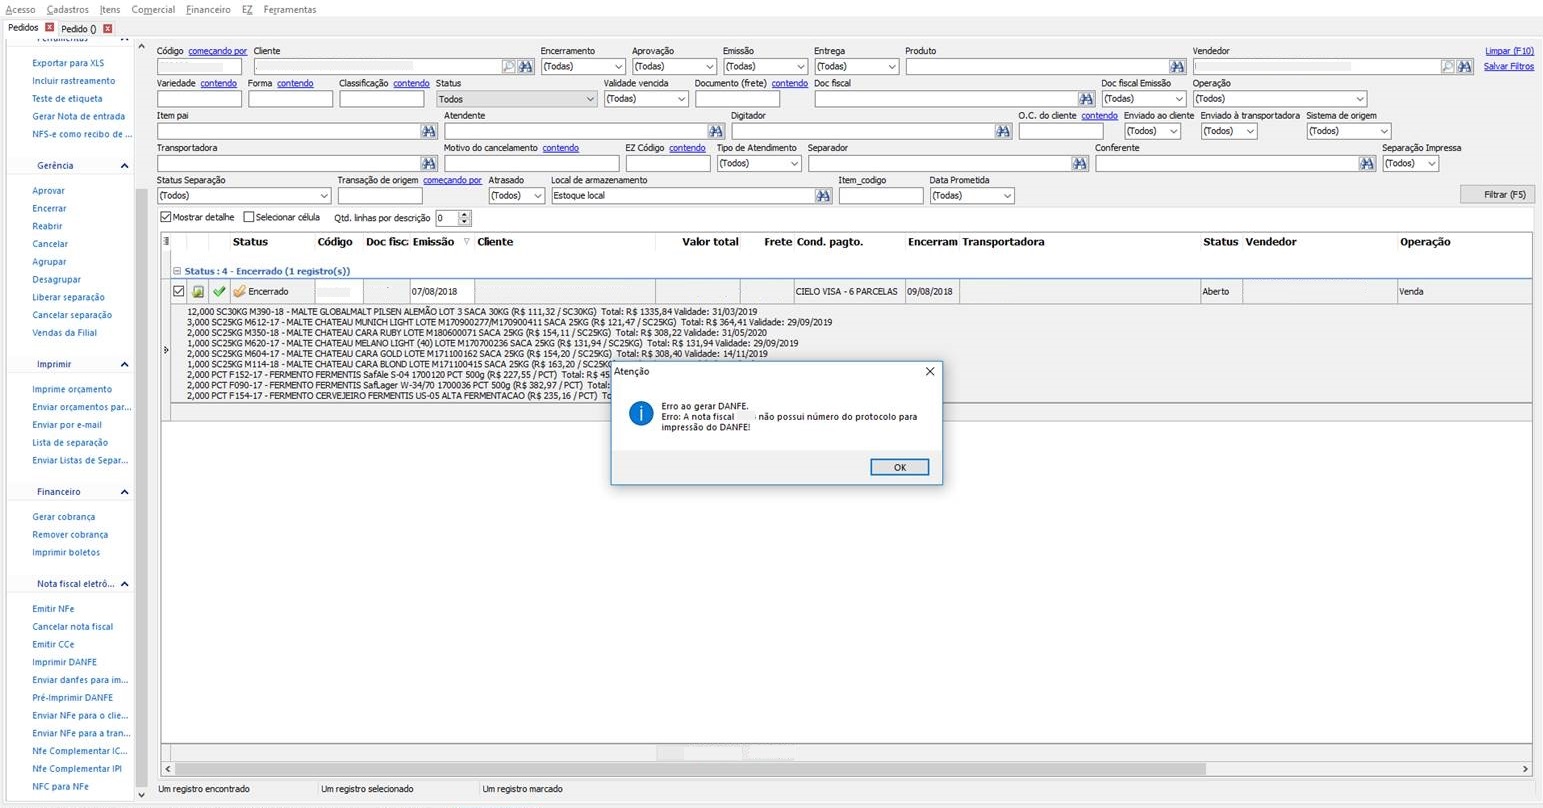Open the Ferramentas menu
1543x808 pixels.
coord(290,10)
